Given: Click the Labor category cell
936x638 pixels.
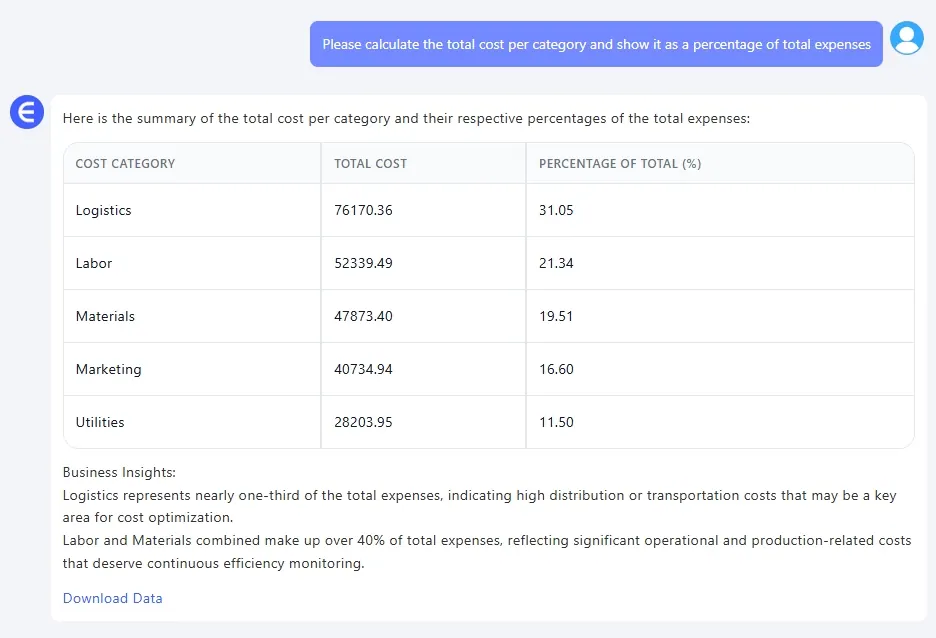Looking at the screenshot, I should pos(94,263).
